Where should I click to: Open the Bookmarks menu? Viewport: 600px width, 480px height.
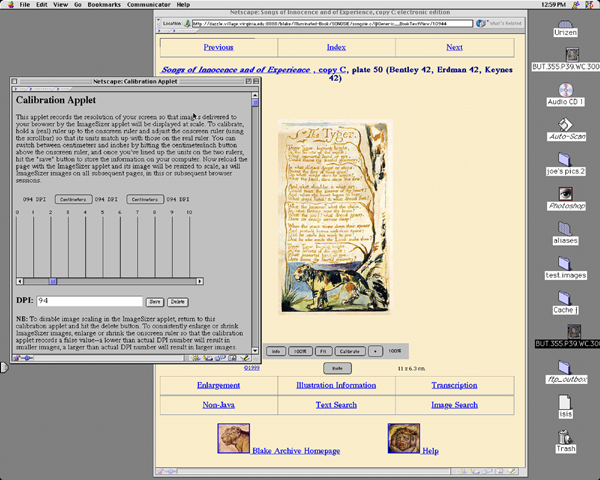click(104, 5)
